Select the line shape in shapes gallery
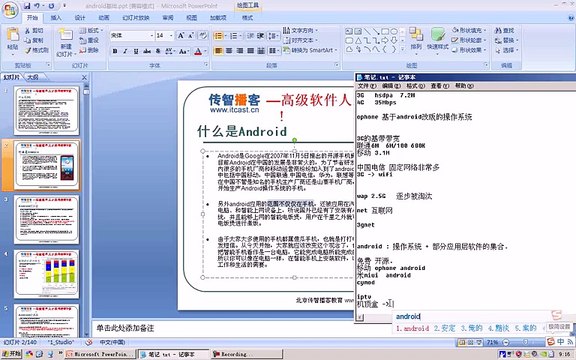Viewport: 576px width, 360px height. coord(367,31)
